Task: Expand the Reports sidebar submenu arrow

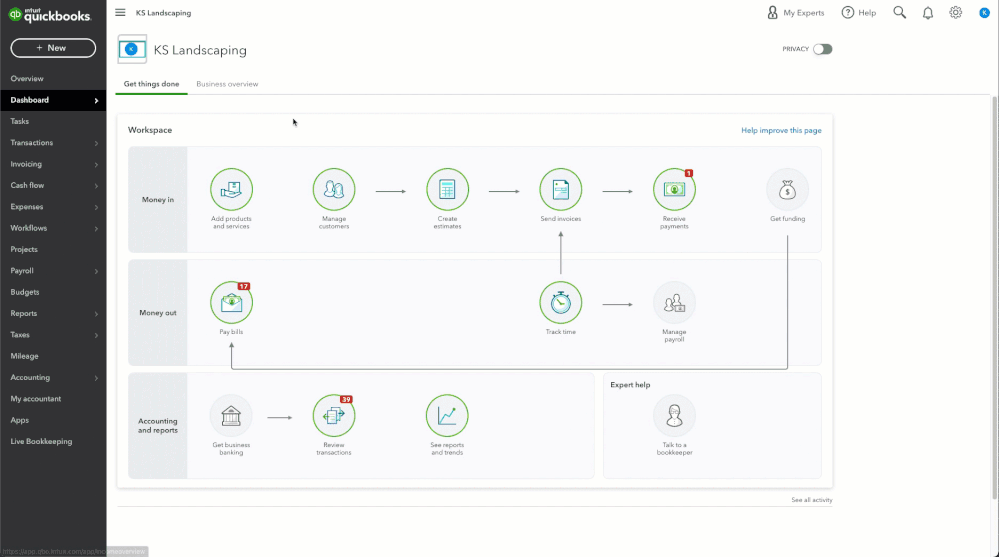Action: click(x=96, y=314)
